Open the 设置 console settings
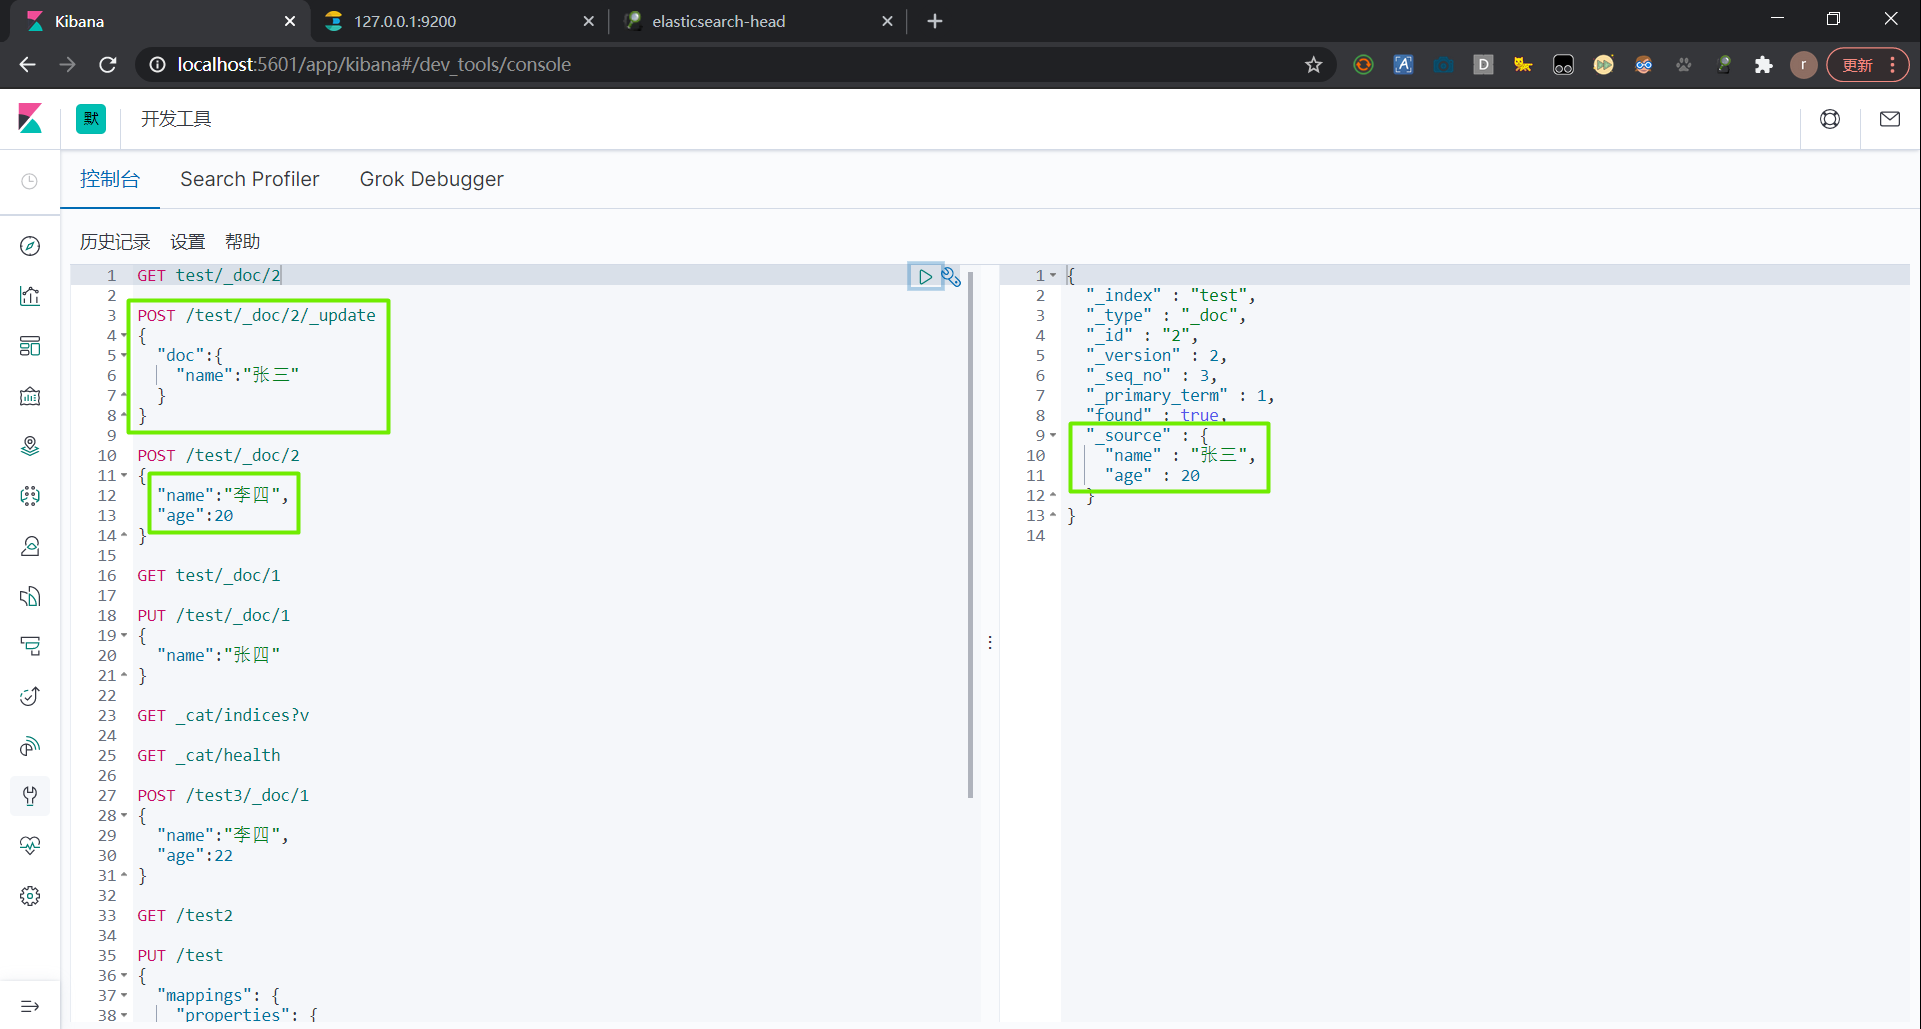 click(187, 242)
